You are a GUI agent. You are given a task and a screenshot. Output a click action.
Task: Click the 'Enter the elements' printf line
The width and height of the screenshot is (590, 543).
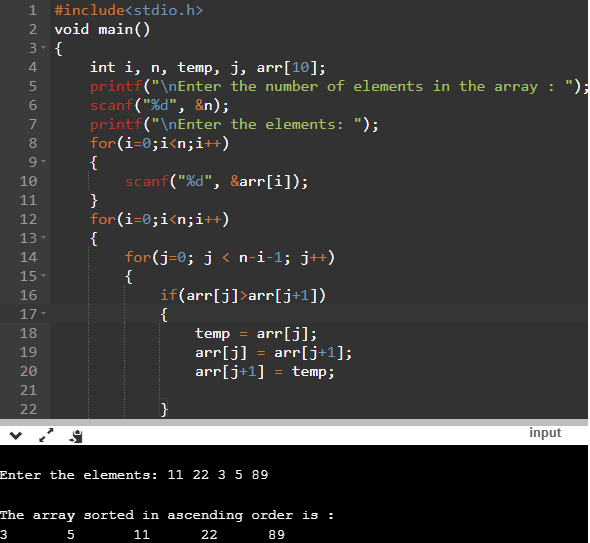234,125
